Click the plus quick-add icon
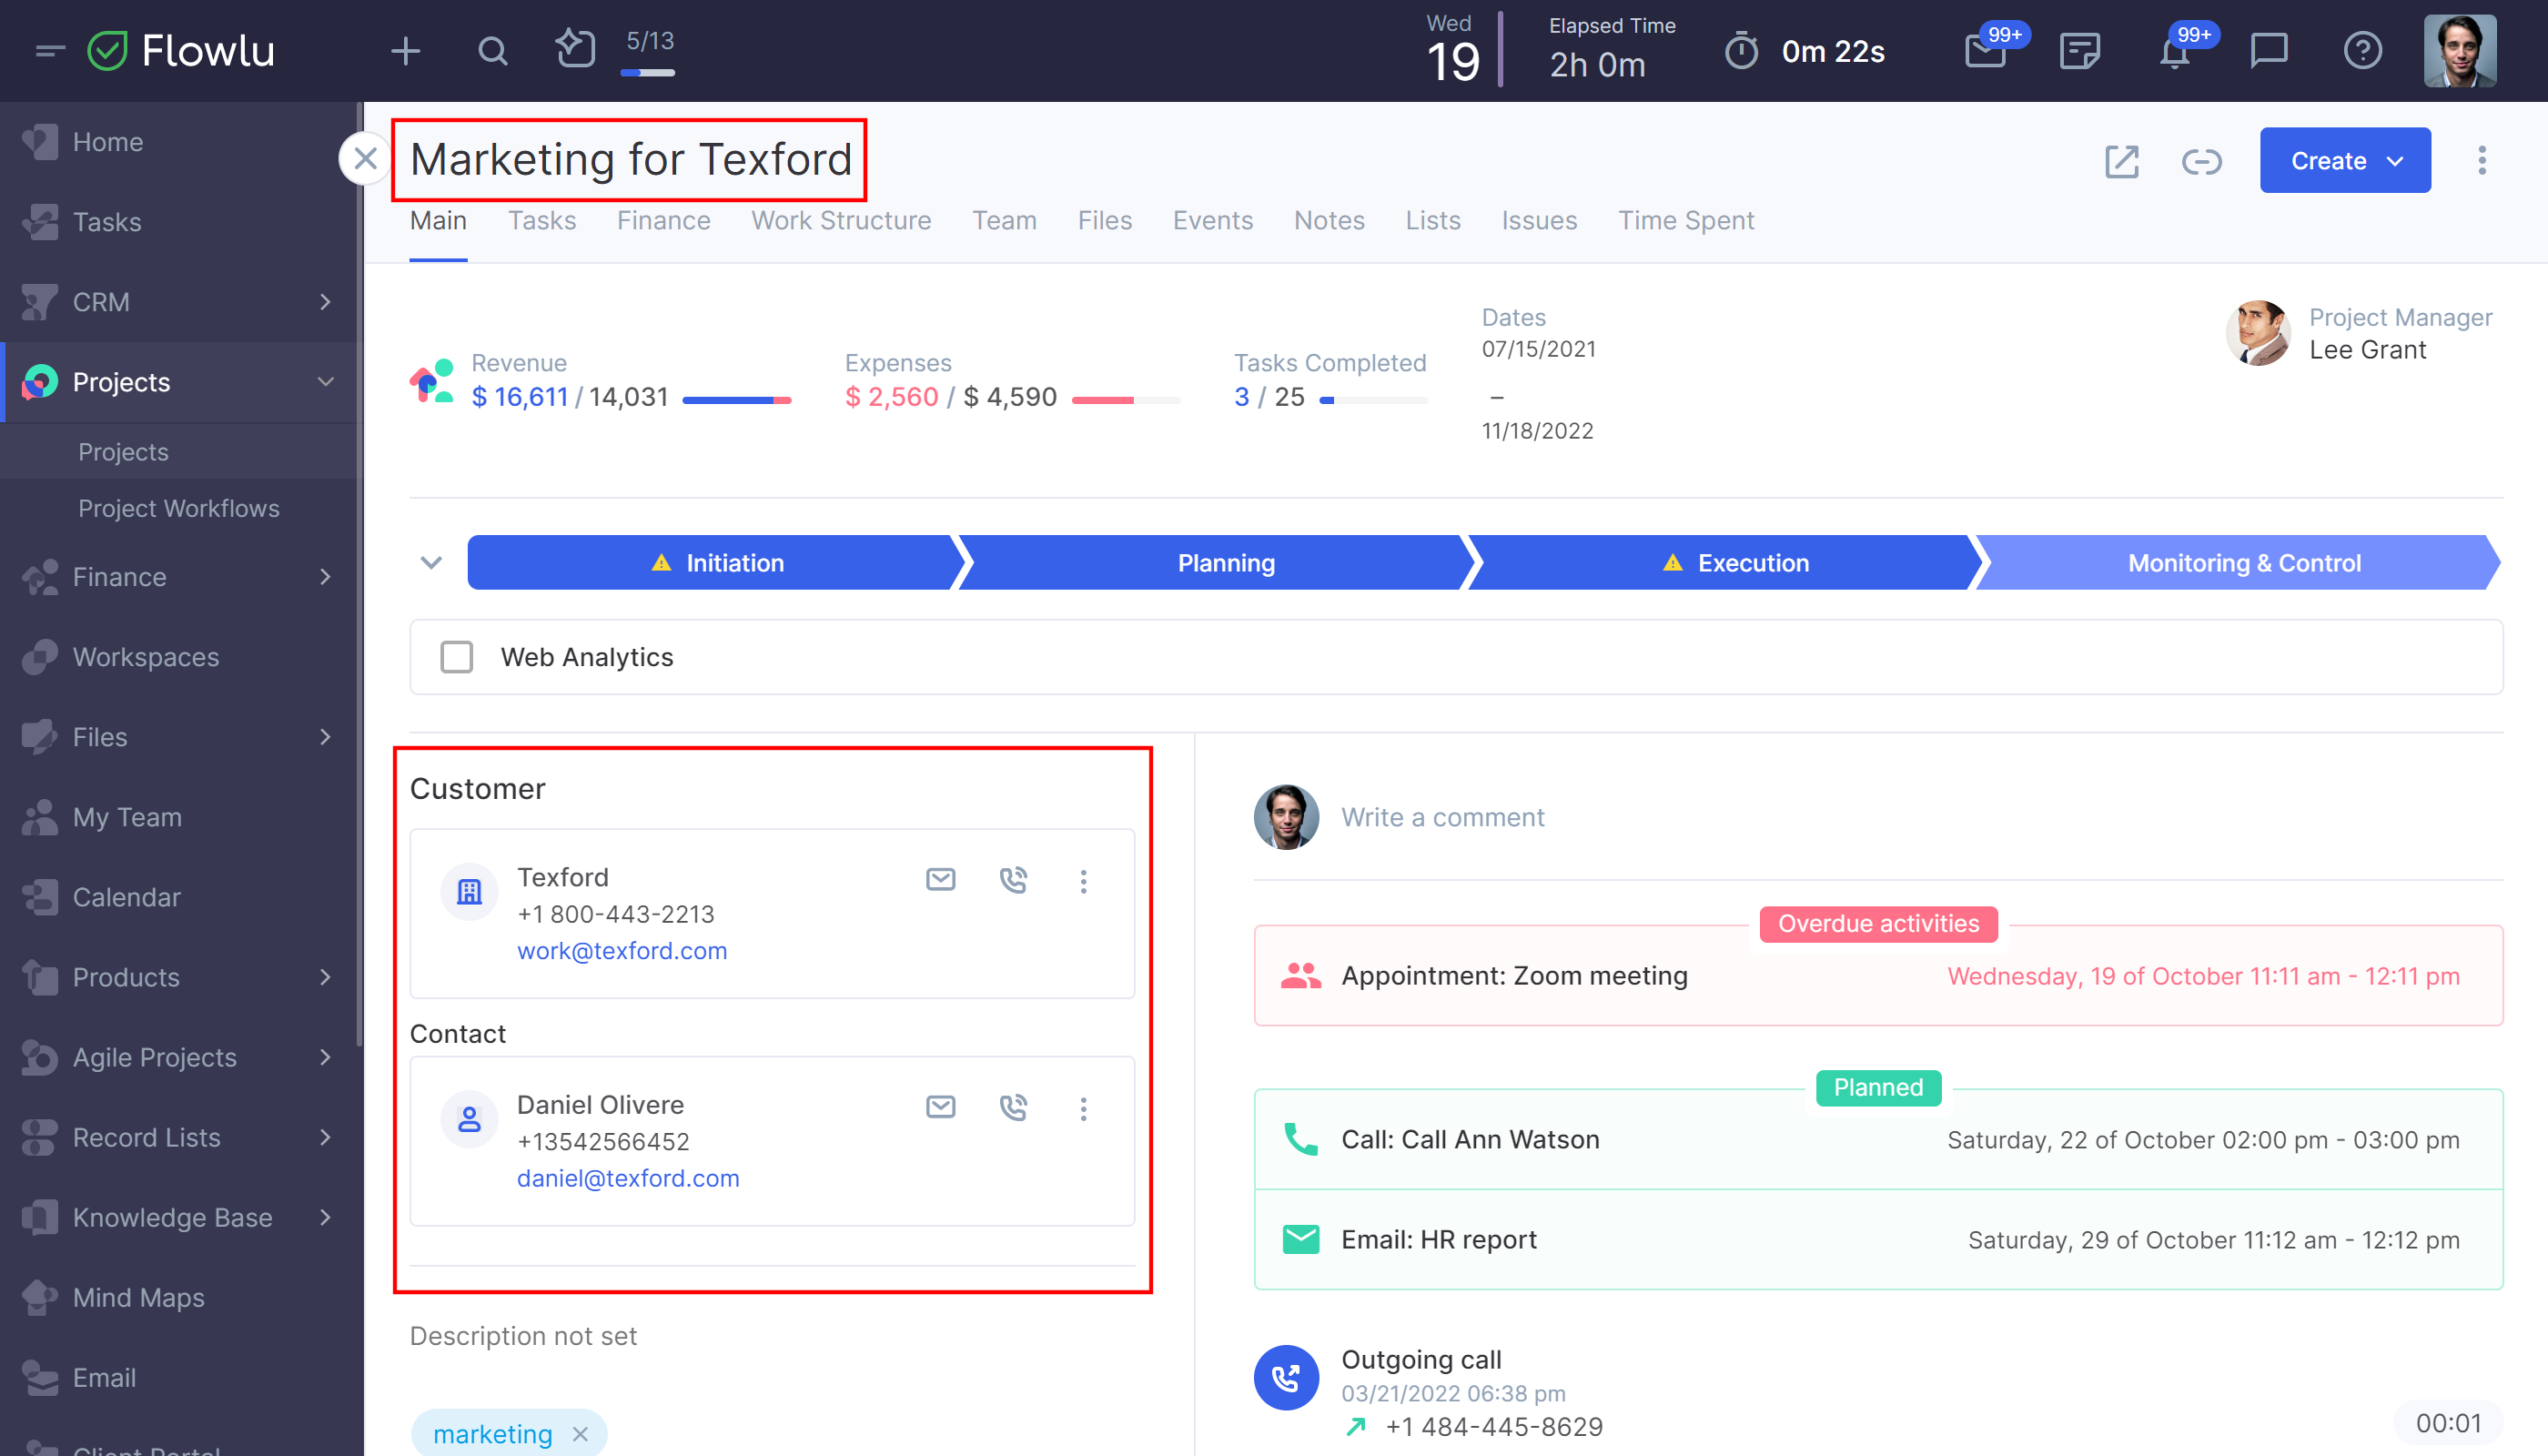This screenshot has width=2548, height=1456. [x=405, y=50]
